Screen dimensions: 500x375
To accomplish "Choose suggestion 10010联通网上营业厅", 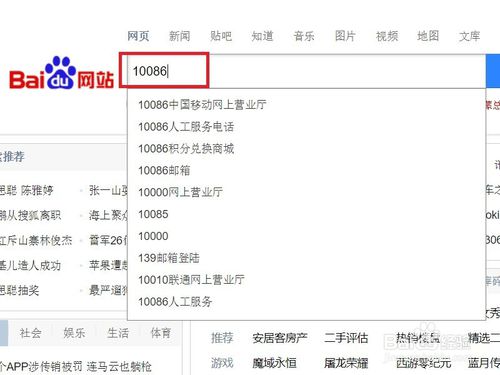I will click(x=191, y=280).
